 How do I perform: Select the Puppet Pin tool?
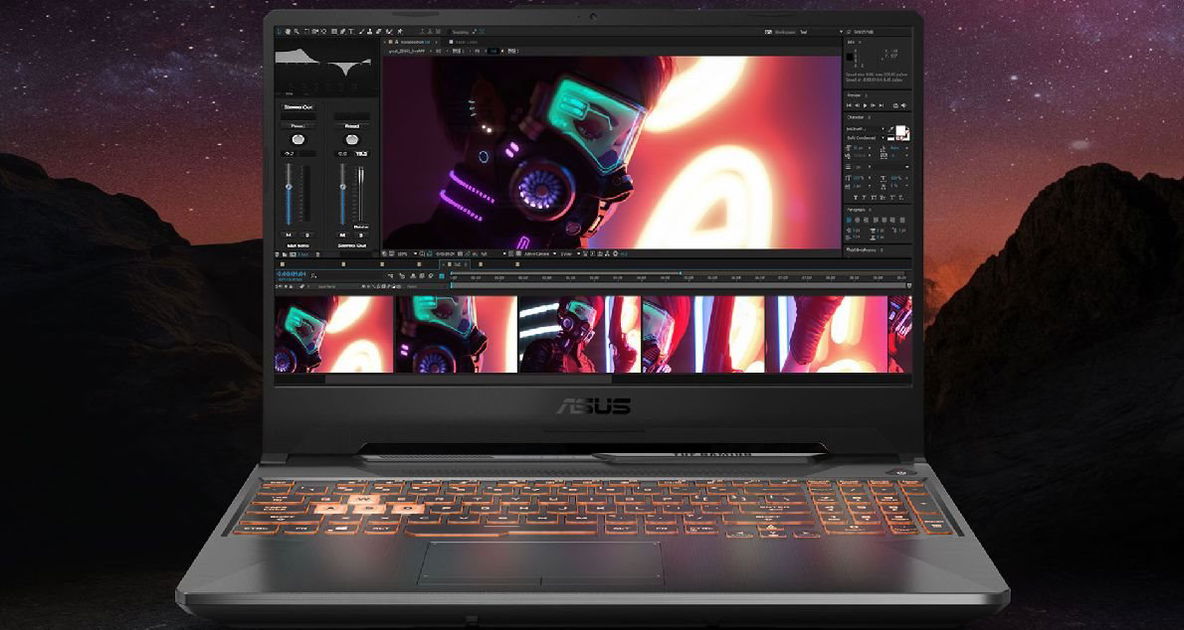pyautogui.click(x=401, y=30)
